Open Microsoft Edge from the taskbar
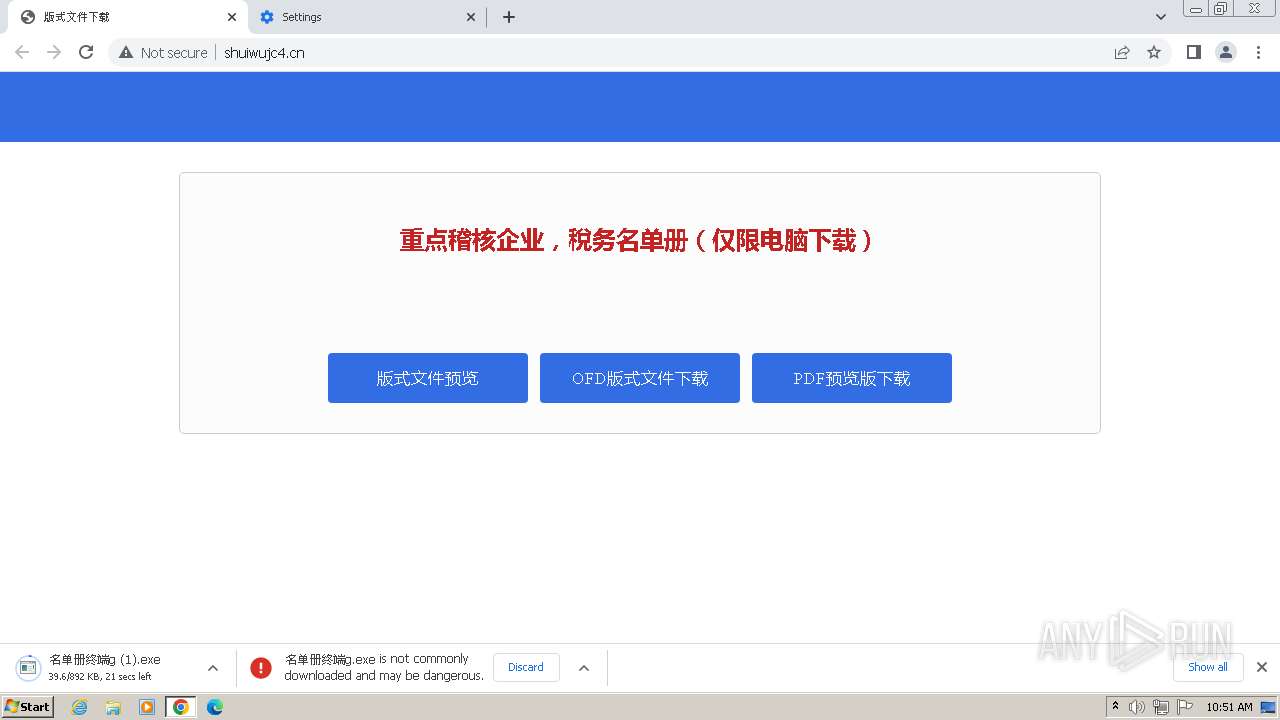Image resolution: width=1280 pixels, height=720 pixels. pos(215,707)
